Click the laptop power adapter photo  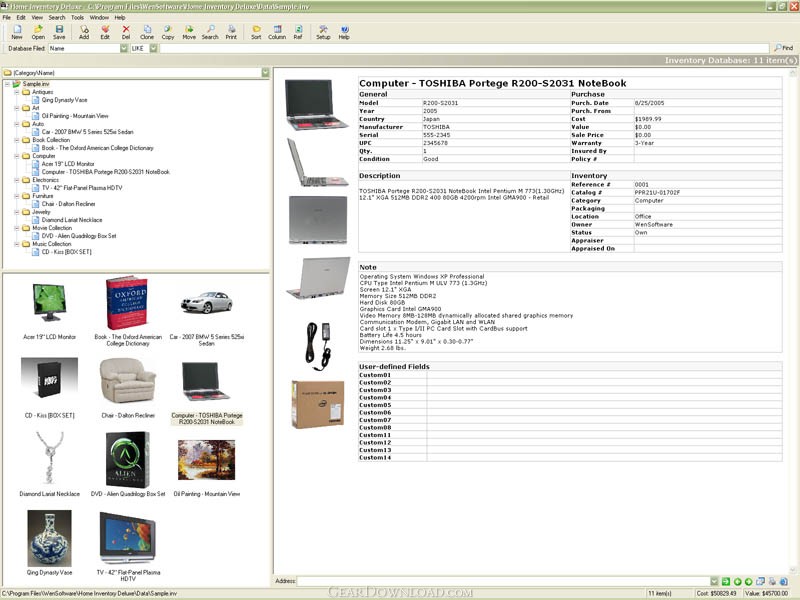pyautogui.click(x=318, y=346)
